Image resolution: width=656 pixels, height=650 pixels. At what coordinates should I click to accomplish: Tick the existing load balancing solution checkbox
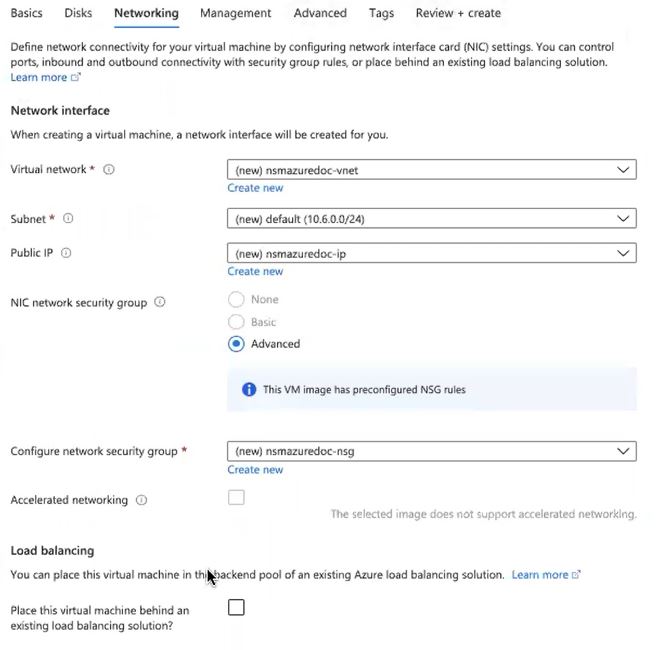(x=236, y=607)
